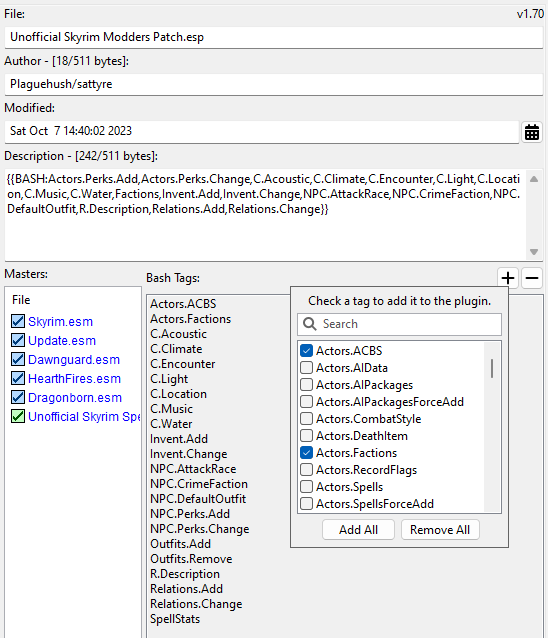Check the Actors.RecordFlags tag checkbox
548x638 pixels.
pos(306,470)
